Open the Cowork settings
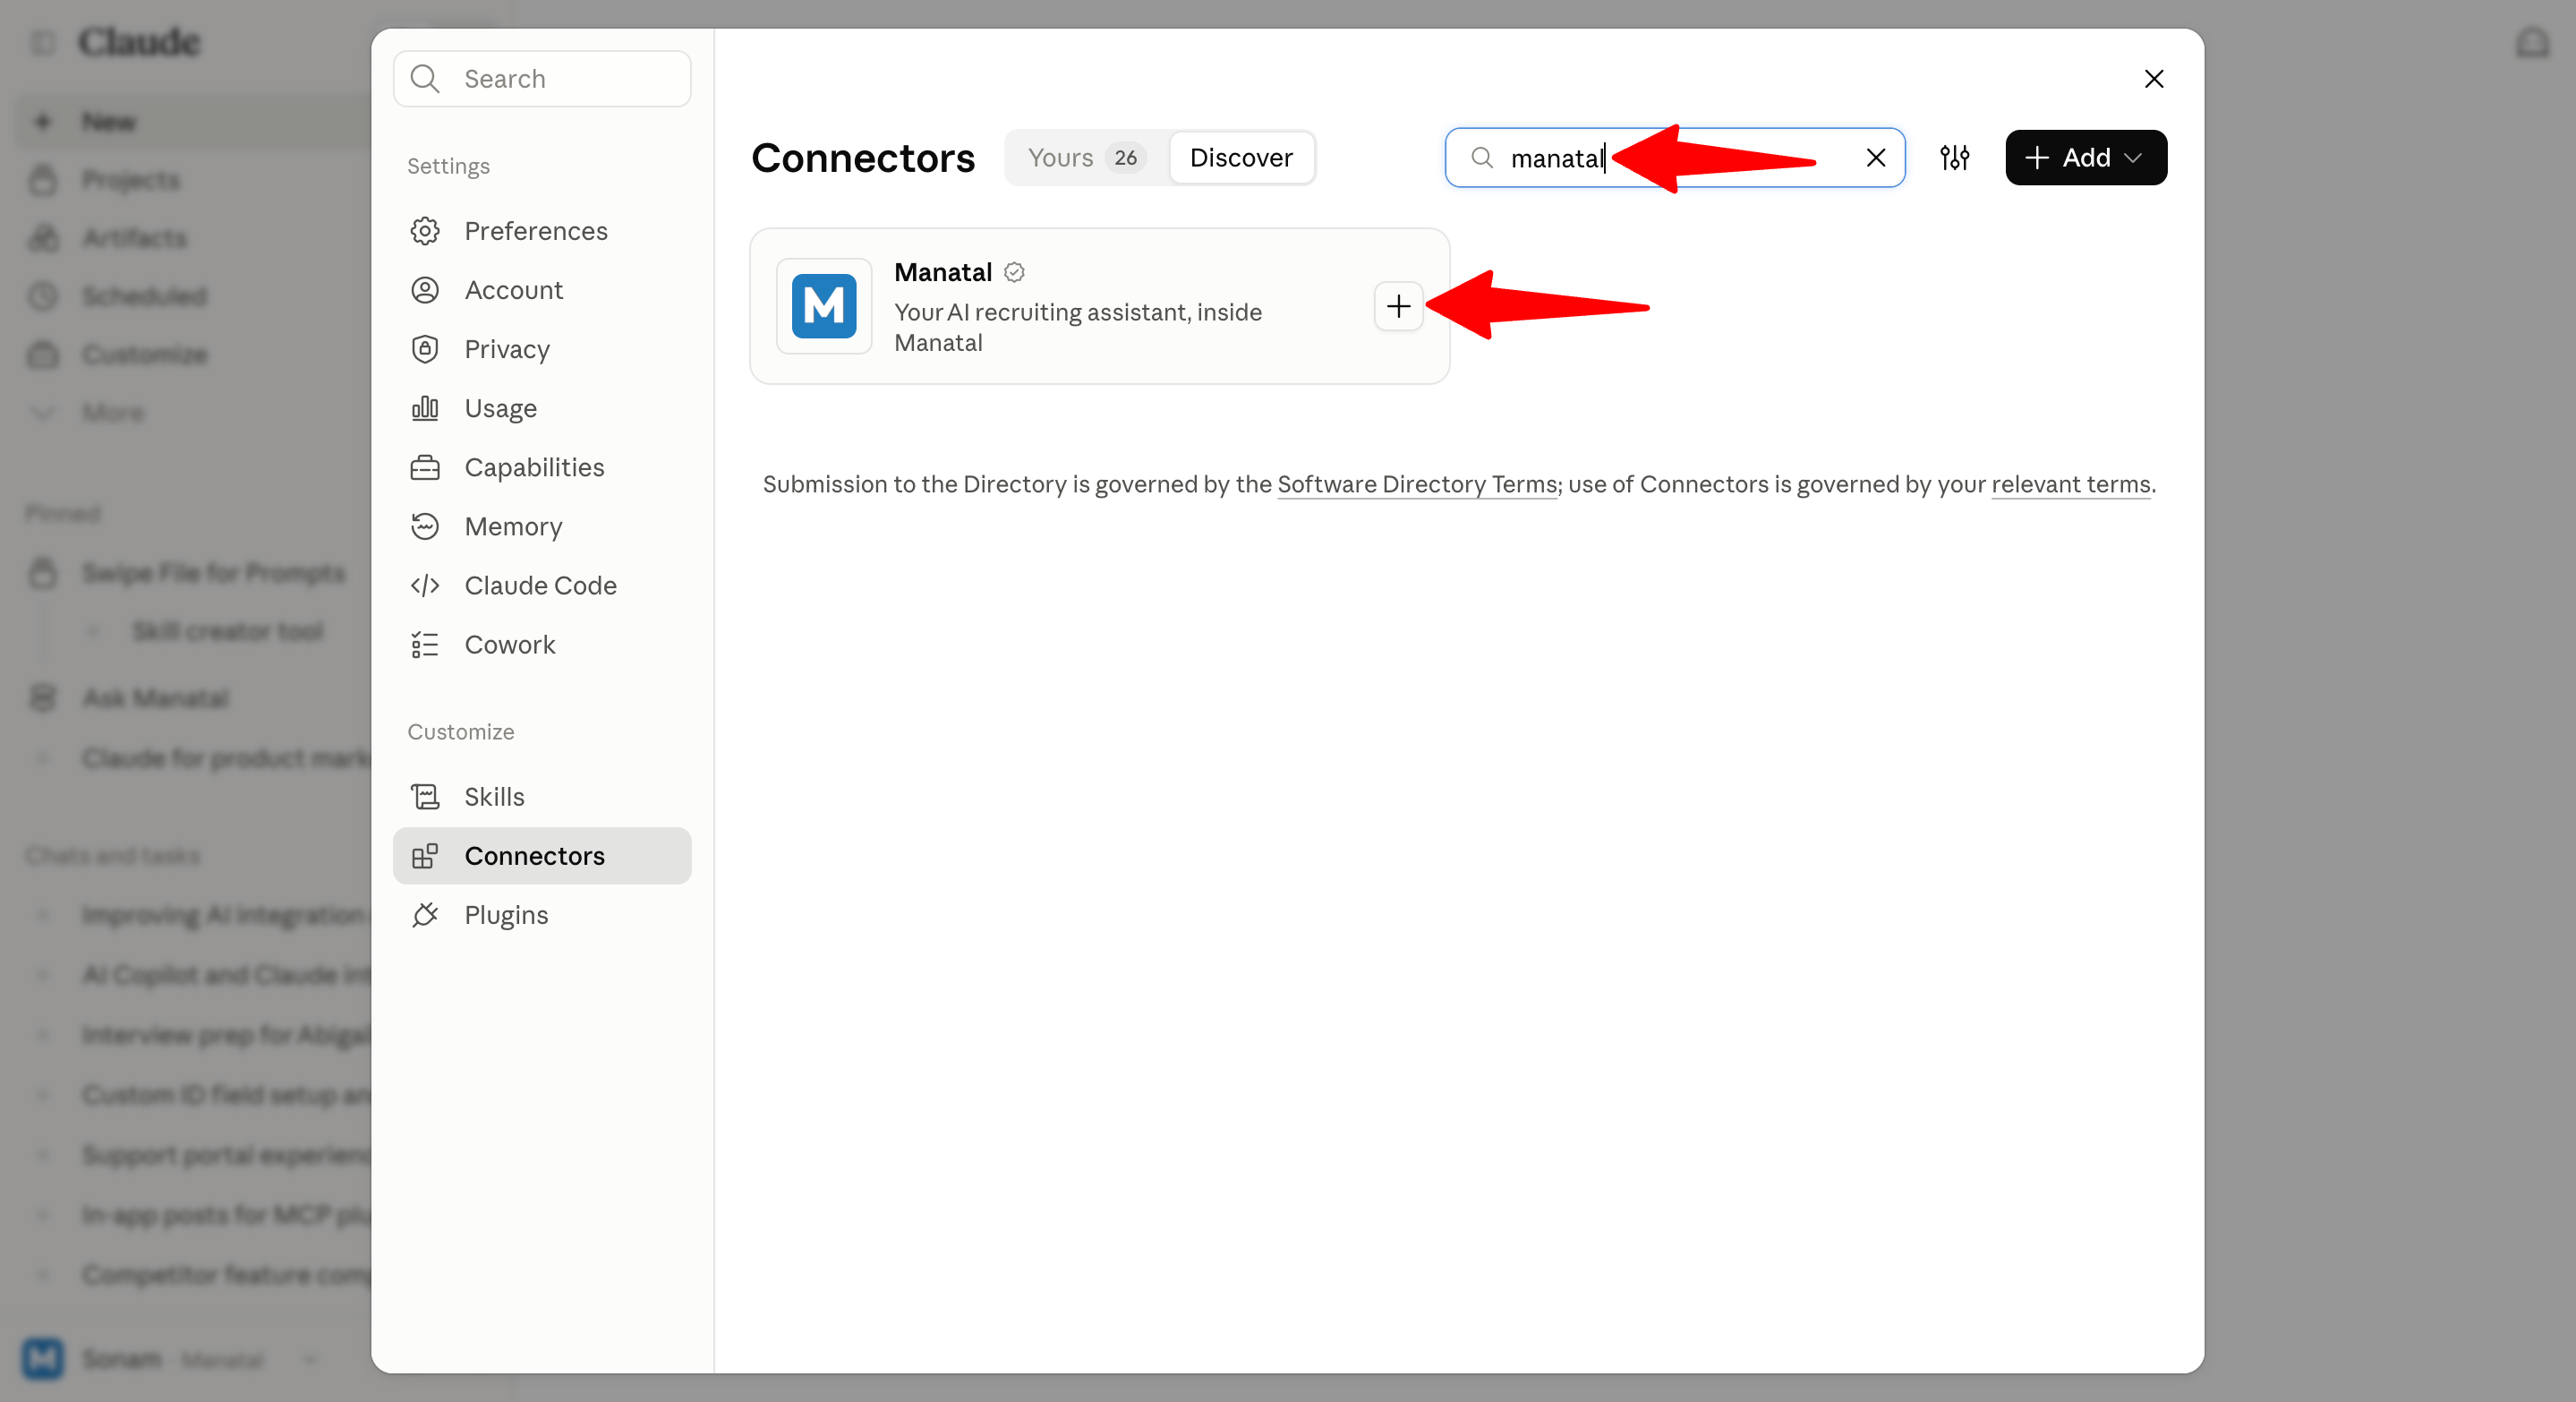The width and height of the screenshot is (2576, 1402). pyautogui.click(x=542, y=644)
